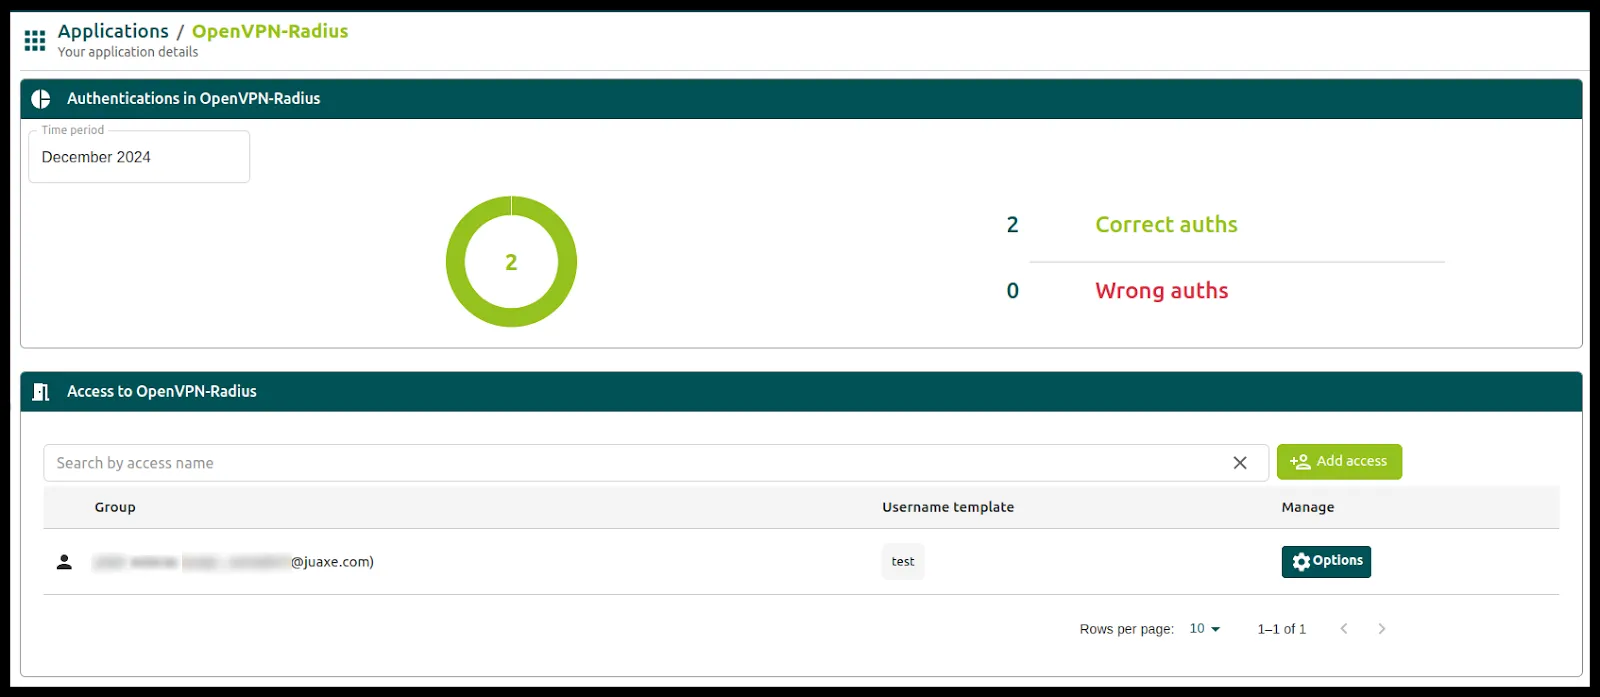The width and height of the screenshot is (1600, 697).
Task: Click the Rows per page label
Action: 1126,629
